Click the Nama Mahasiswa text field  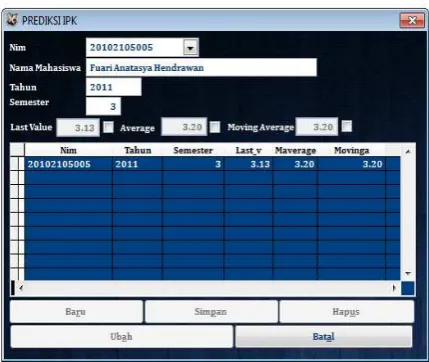coord(201,68)
